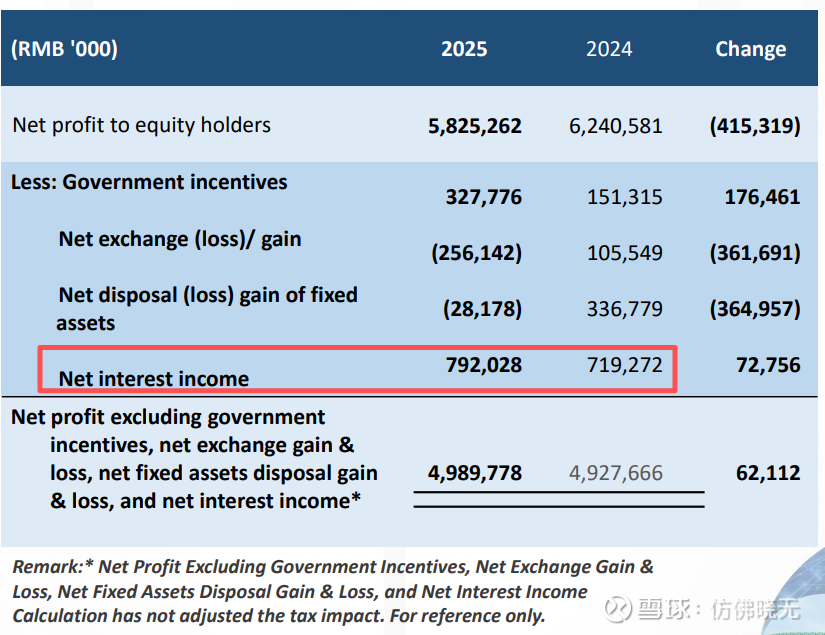
Task: Select the value 5,825,262
Action: [475, 126]
